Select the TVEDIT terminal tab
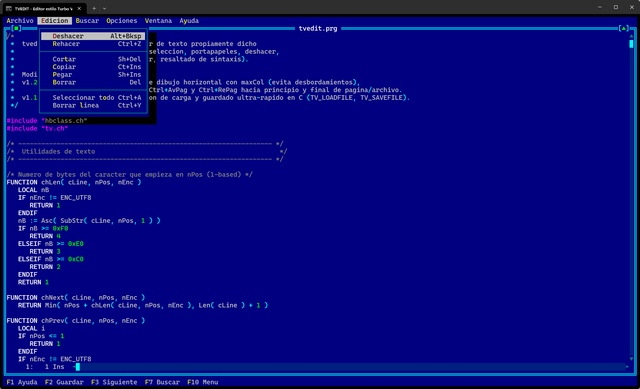The height and width of the screenshot is (389, 640). (x=44, y=9)
